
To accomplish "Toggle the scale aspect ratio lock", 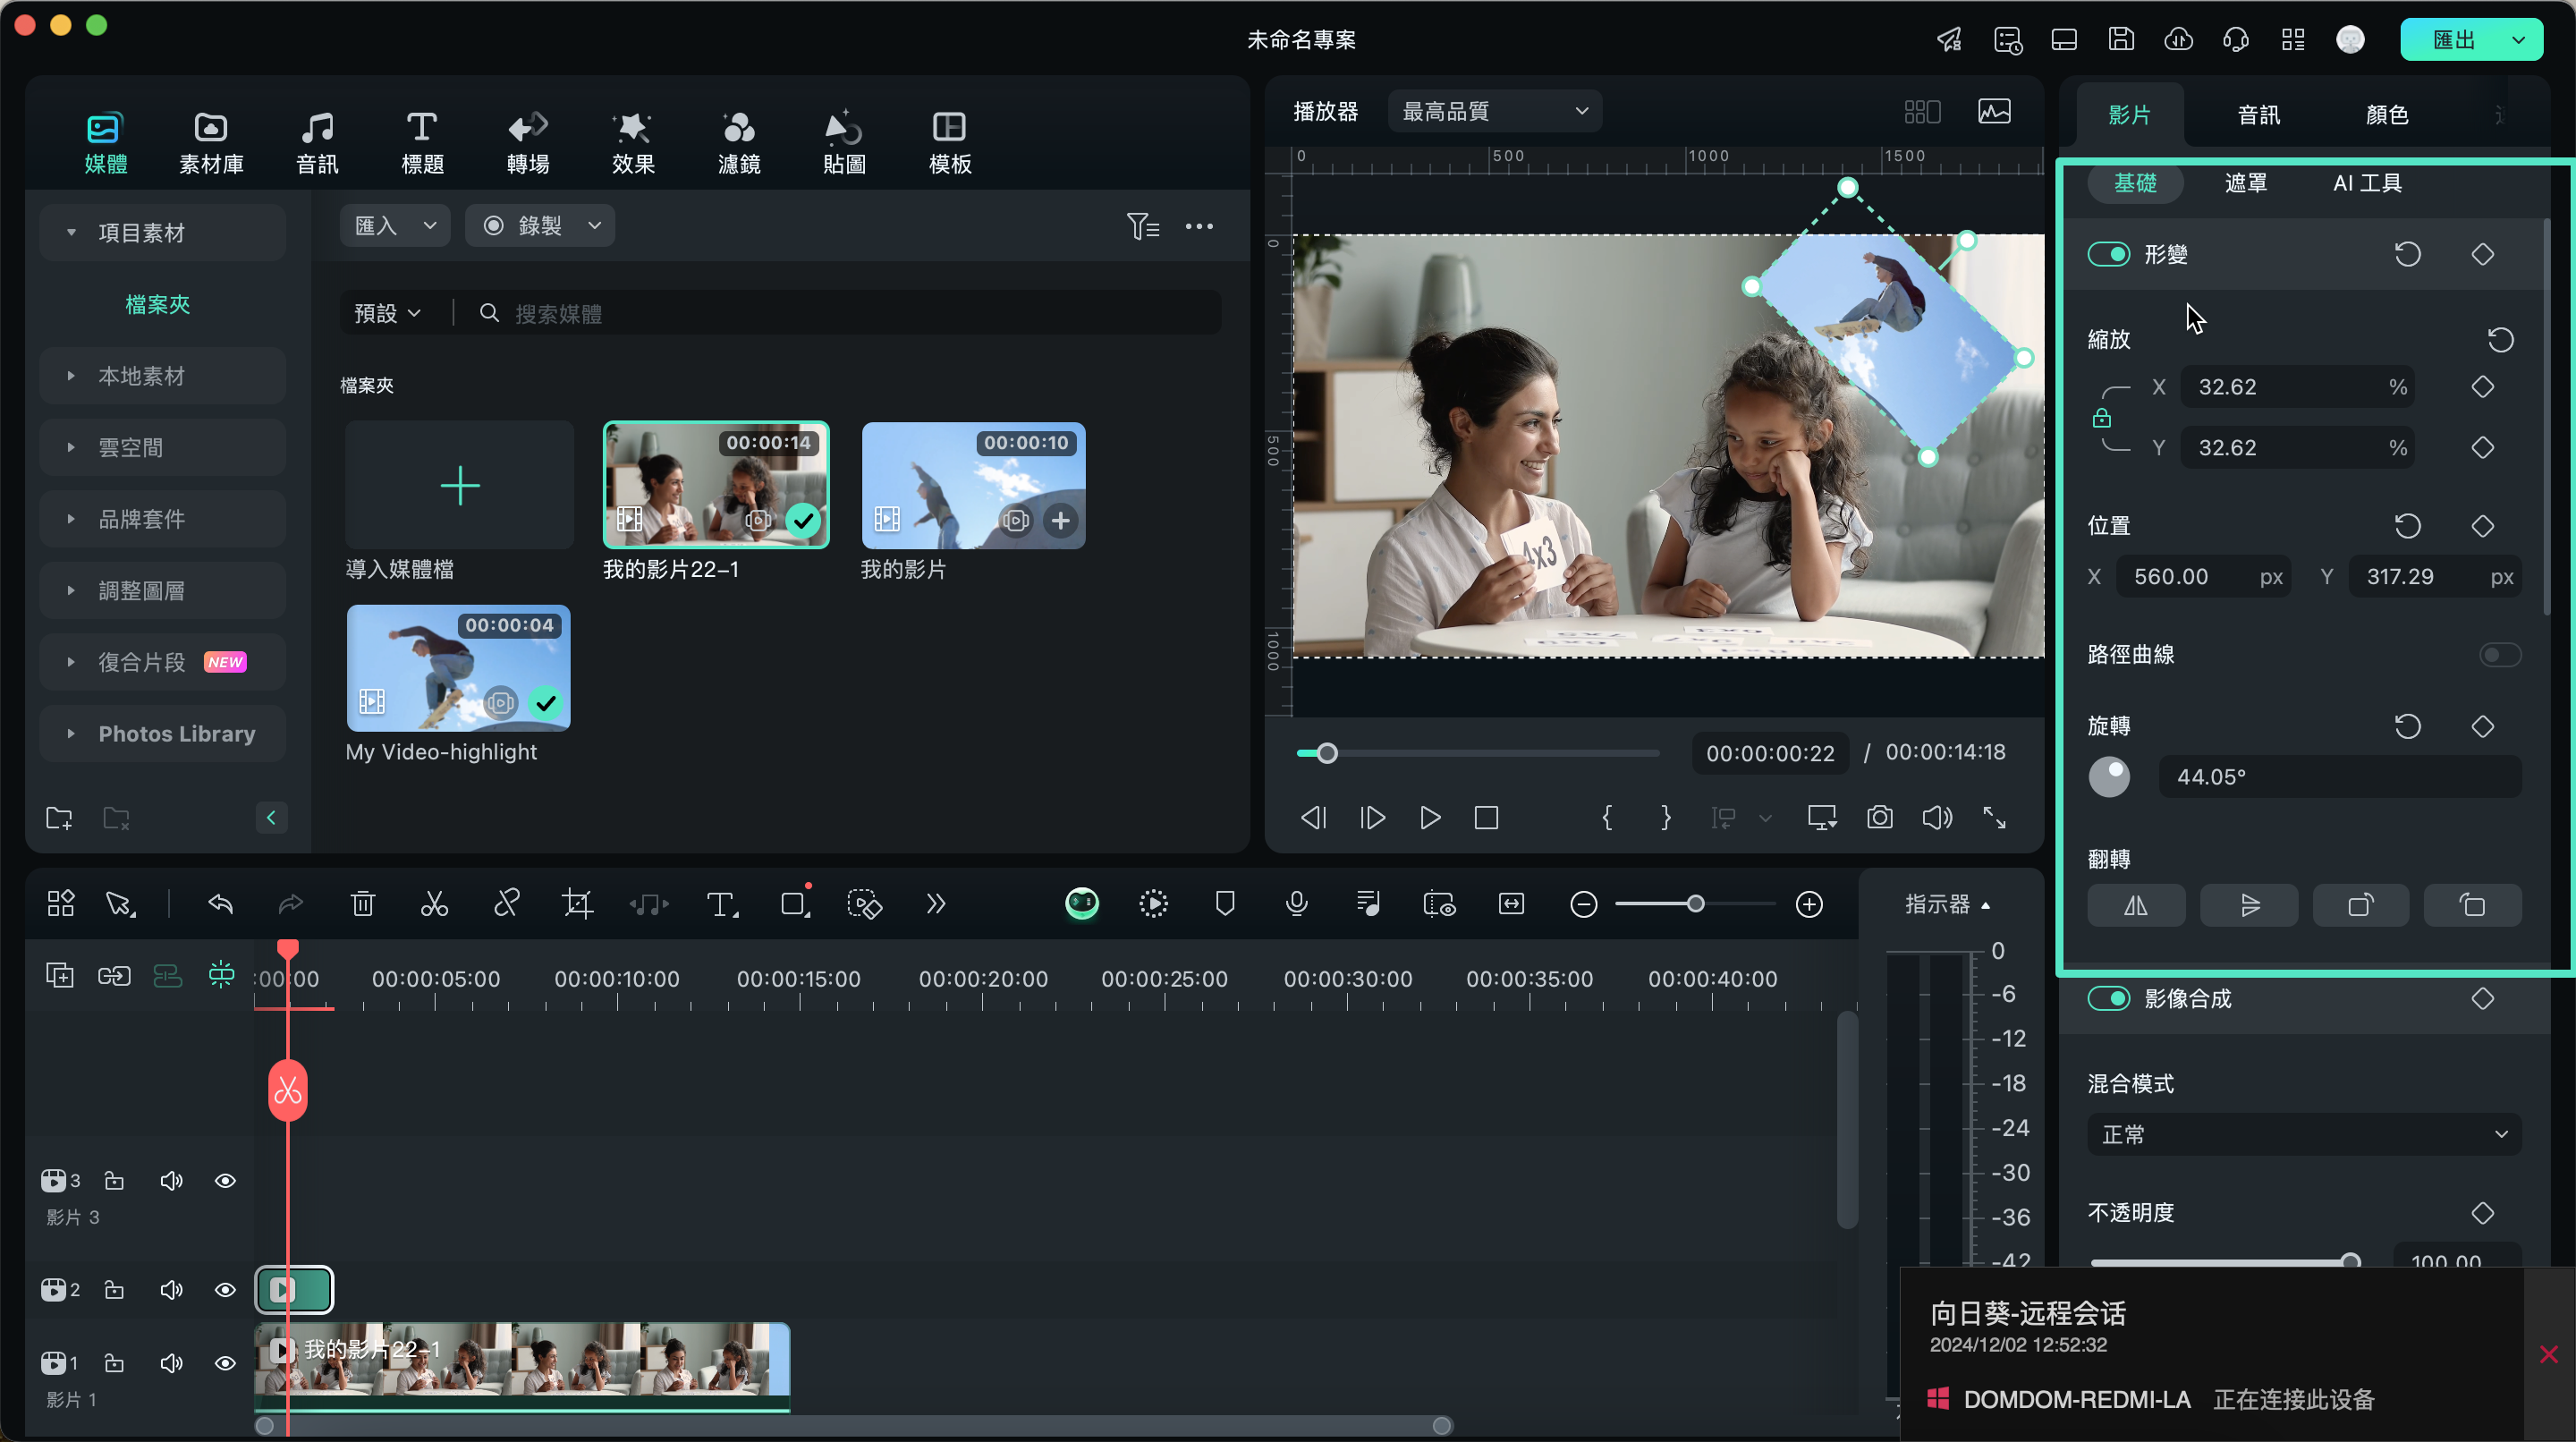I will pos(2102,417).
